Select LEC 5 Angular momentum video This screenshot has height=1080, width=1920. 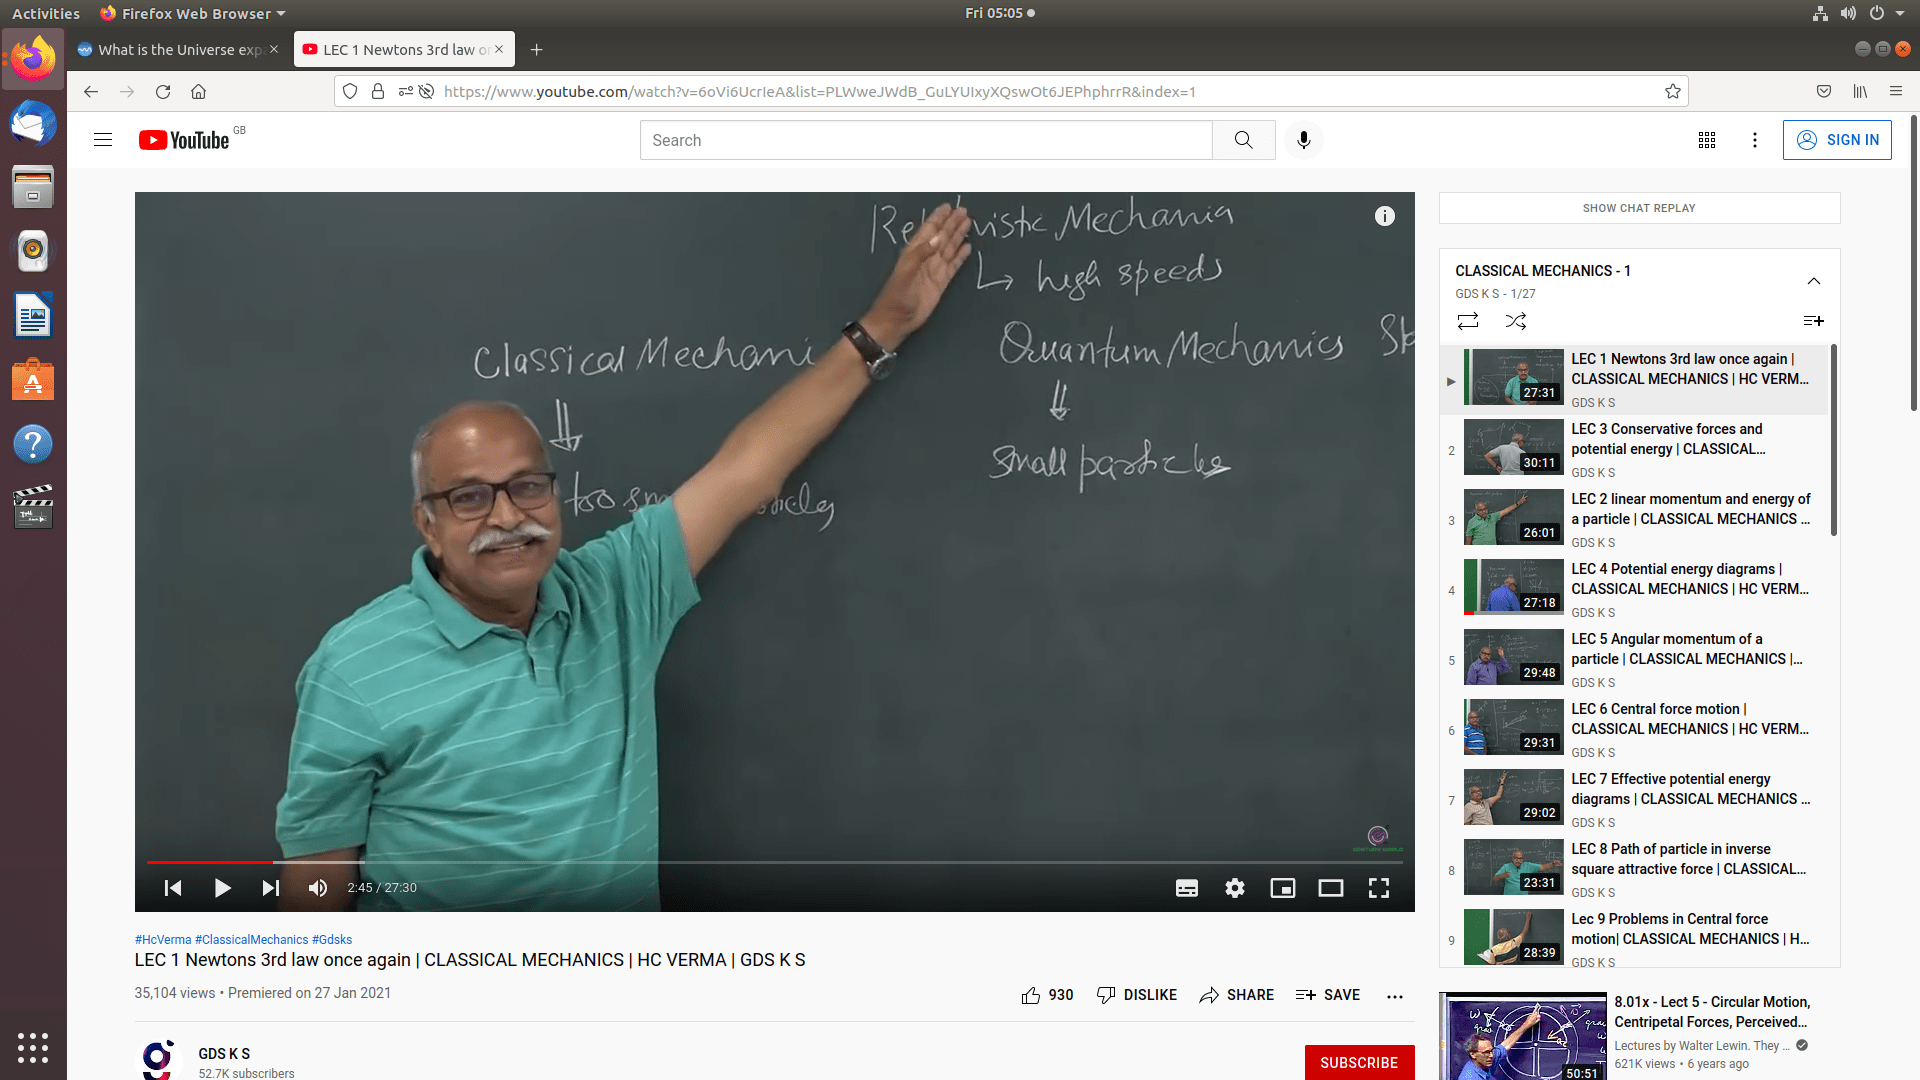[1635, 660]
